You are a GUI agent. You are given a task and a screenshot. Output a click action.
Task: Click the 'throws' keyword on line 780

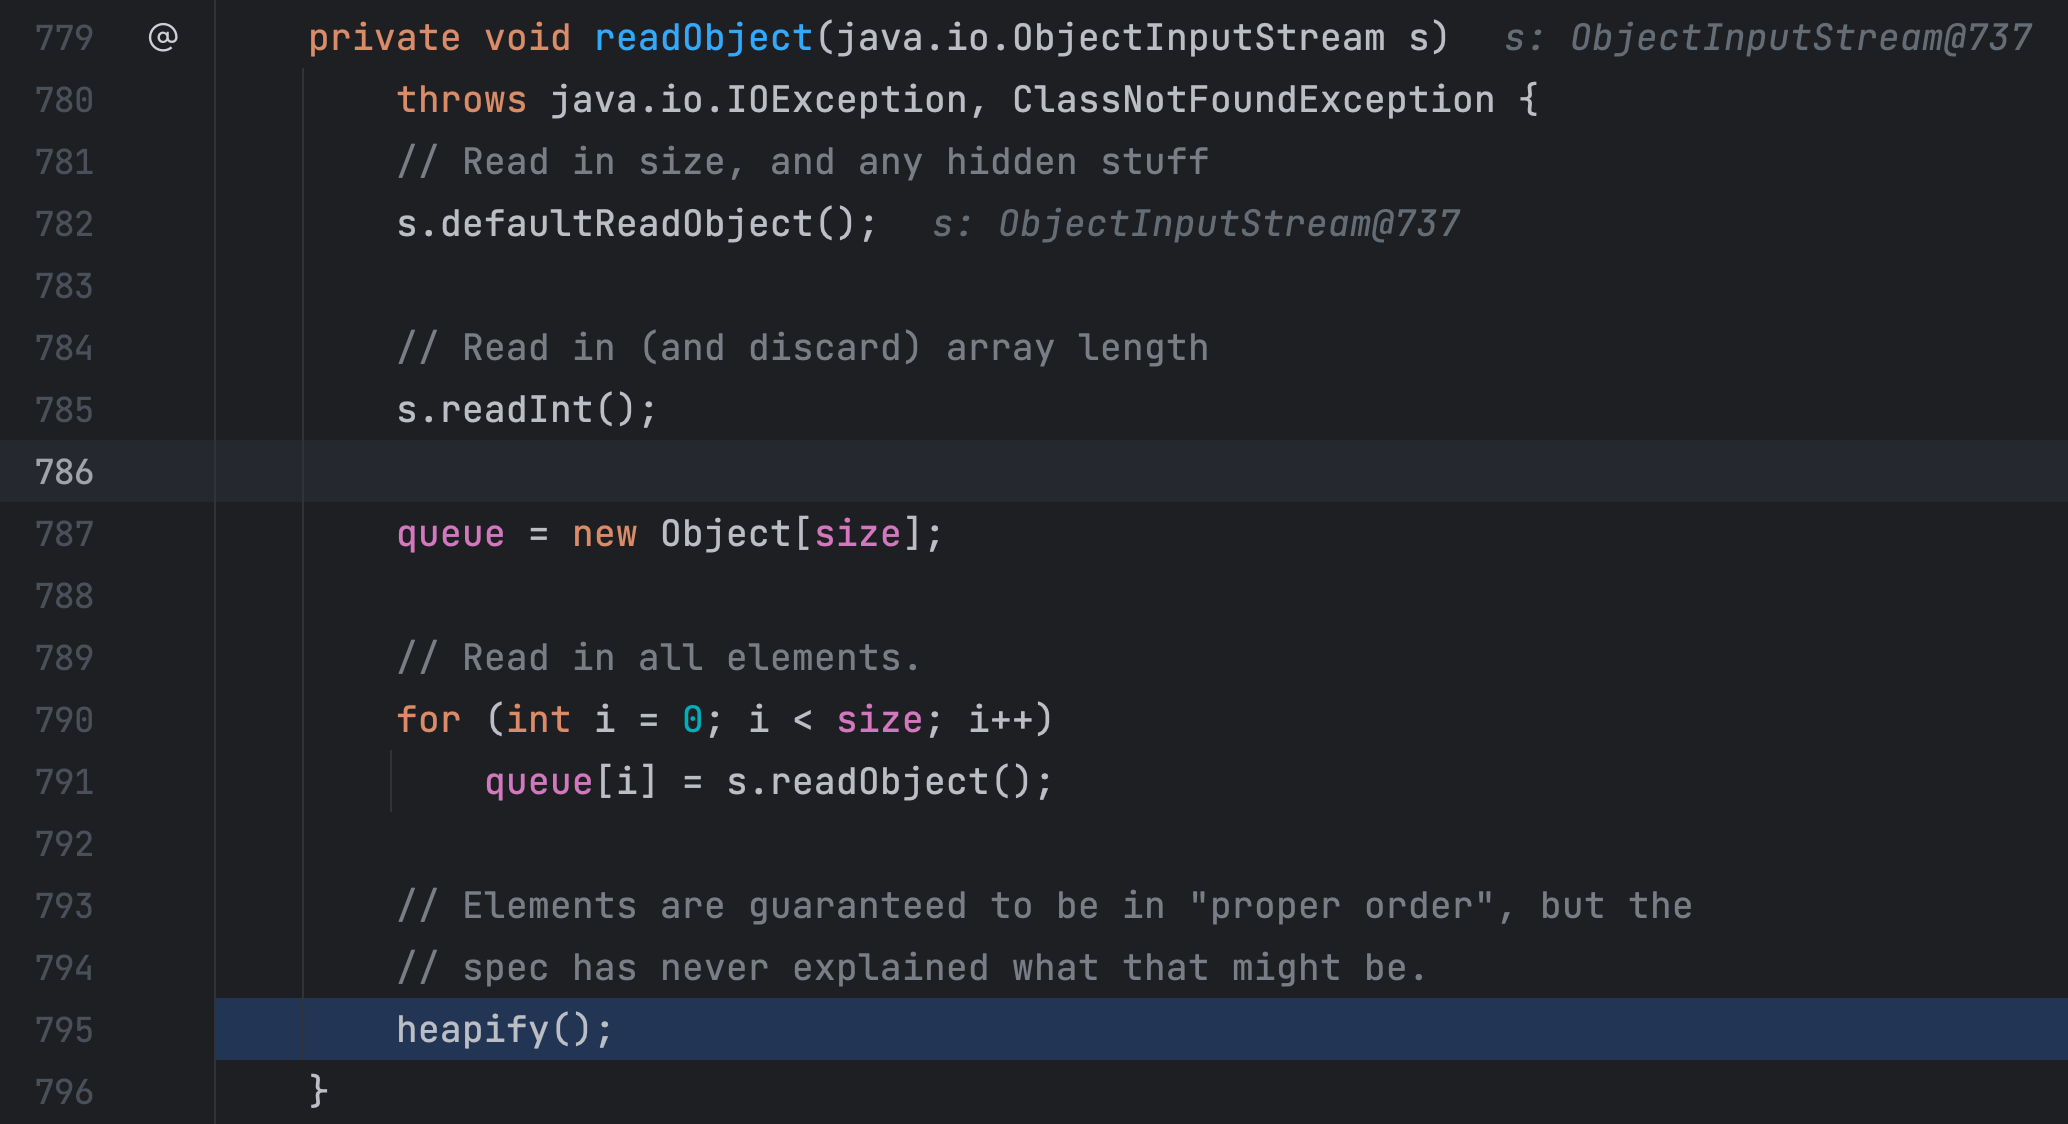pyautogui.click(x=461, y=100)
